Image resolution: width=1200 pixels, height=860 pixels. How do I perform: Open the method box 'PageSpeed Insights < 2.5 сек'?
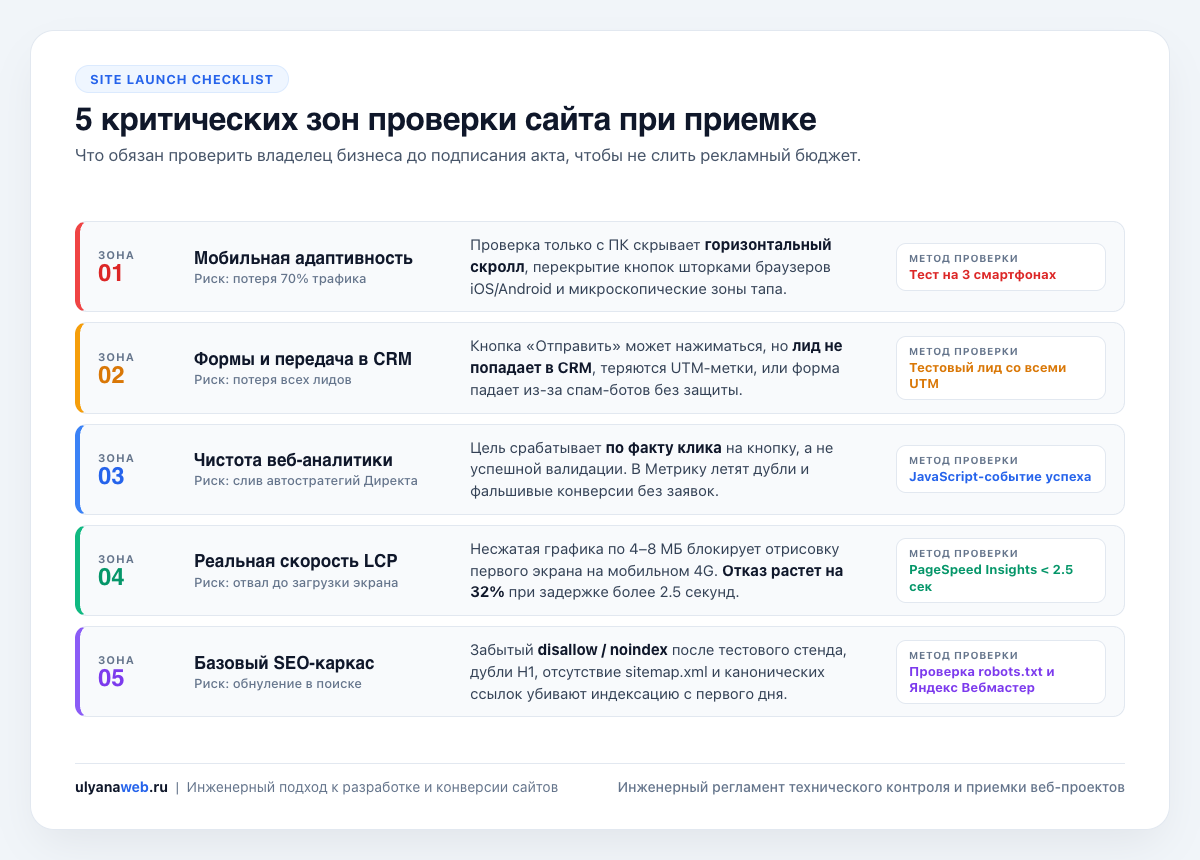point(1001,570)
